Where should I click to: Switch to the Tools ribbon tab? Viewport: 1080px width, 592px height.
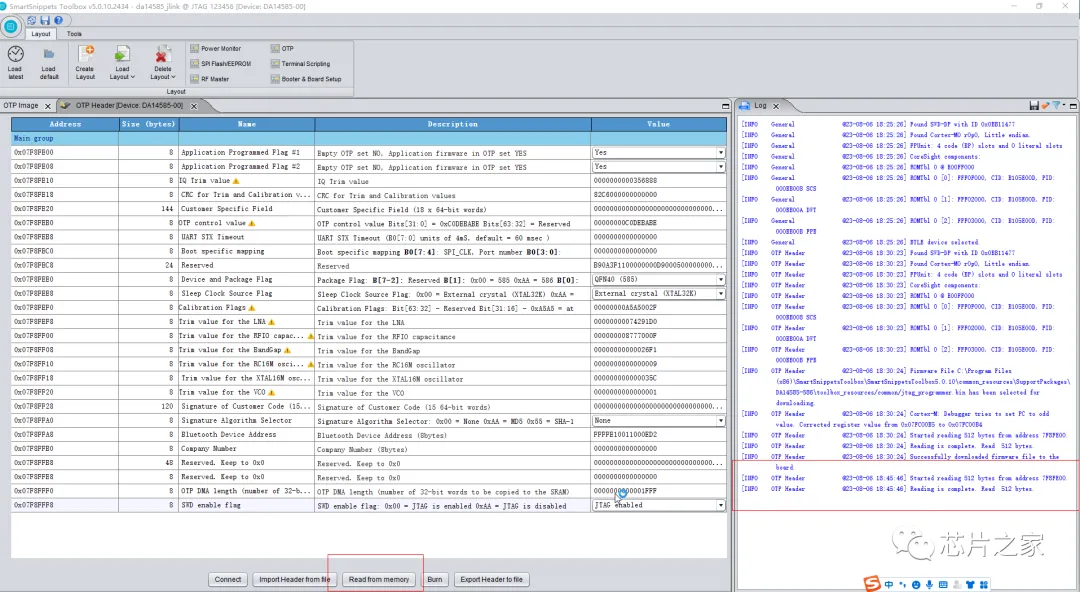point(74,34)
